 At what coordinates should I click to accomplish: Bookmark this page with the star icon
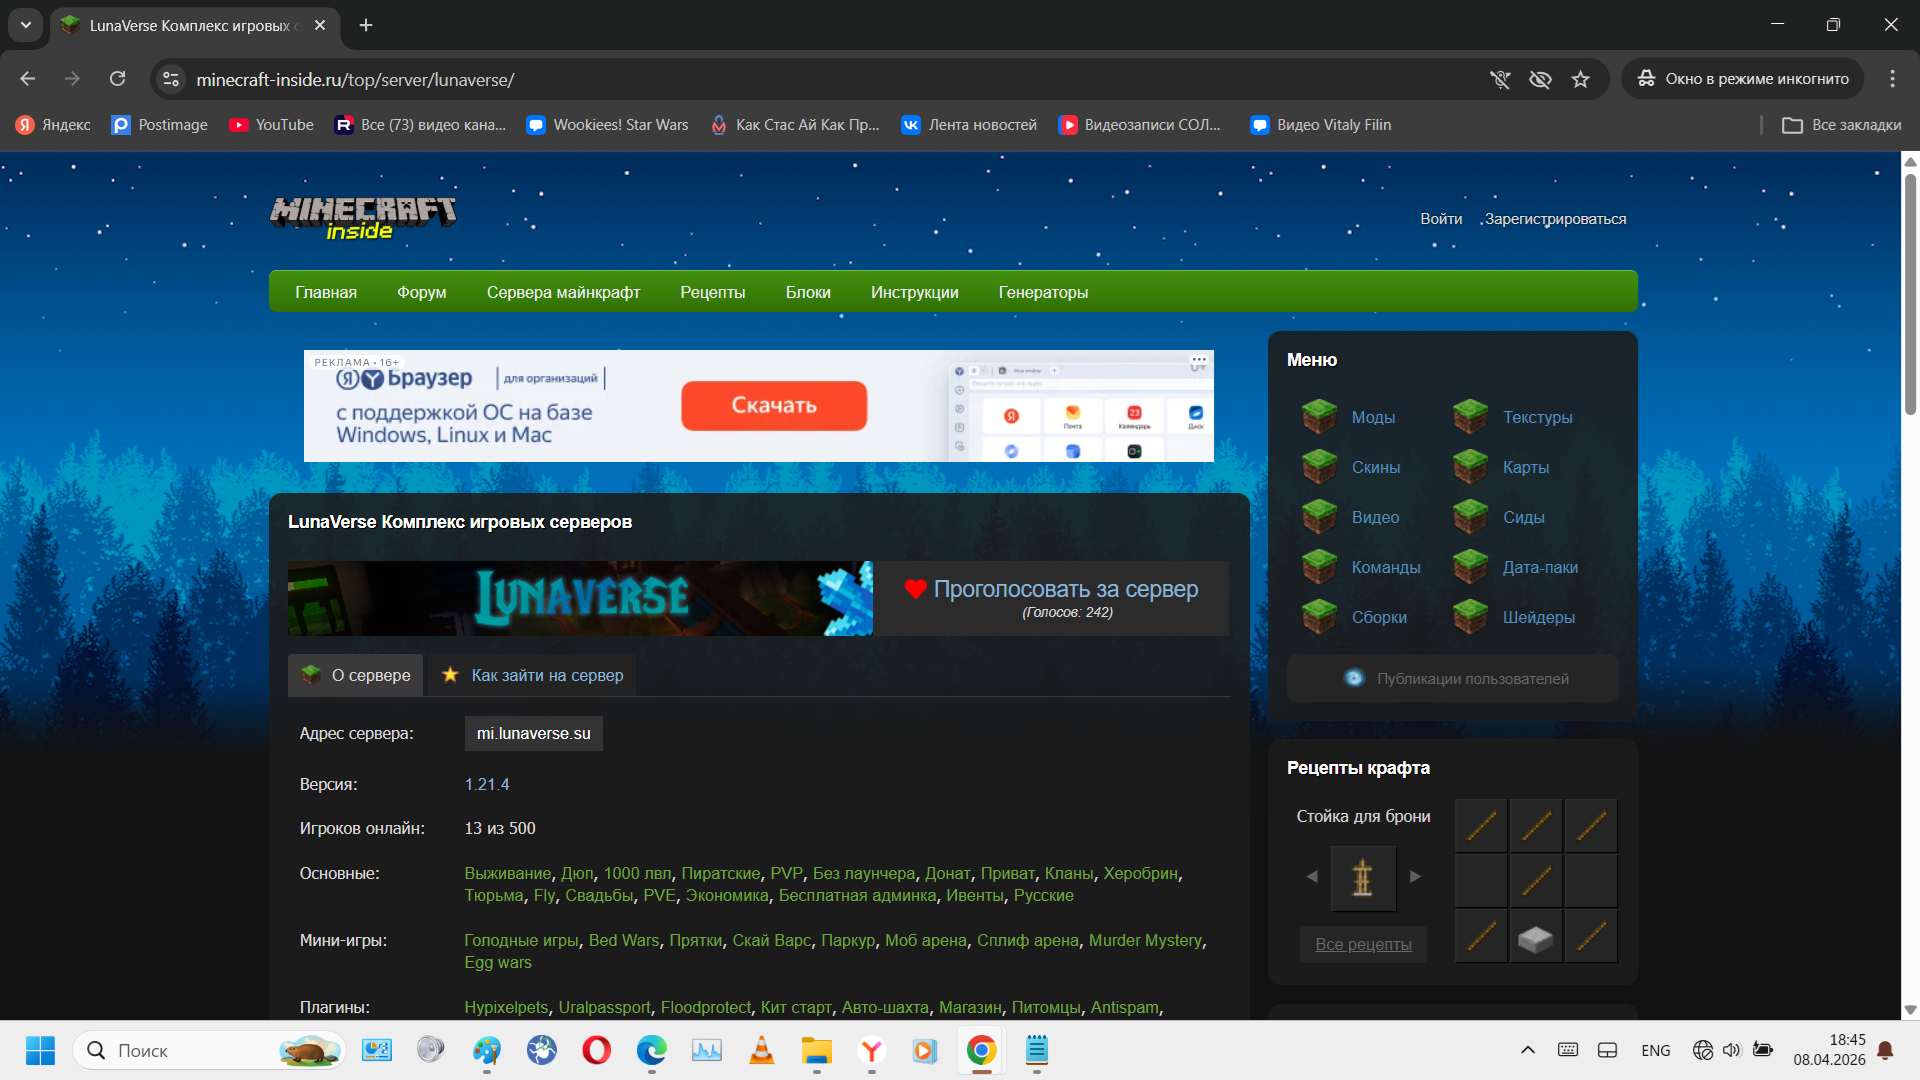[1580, 79]
